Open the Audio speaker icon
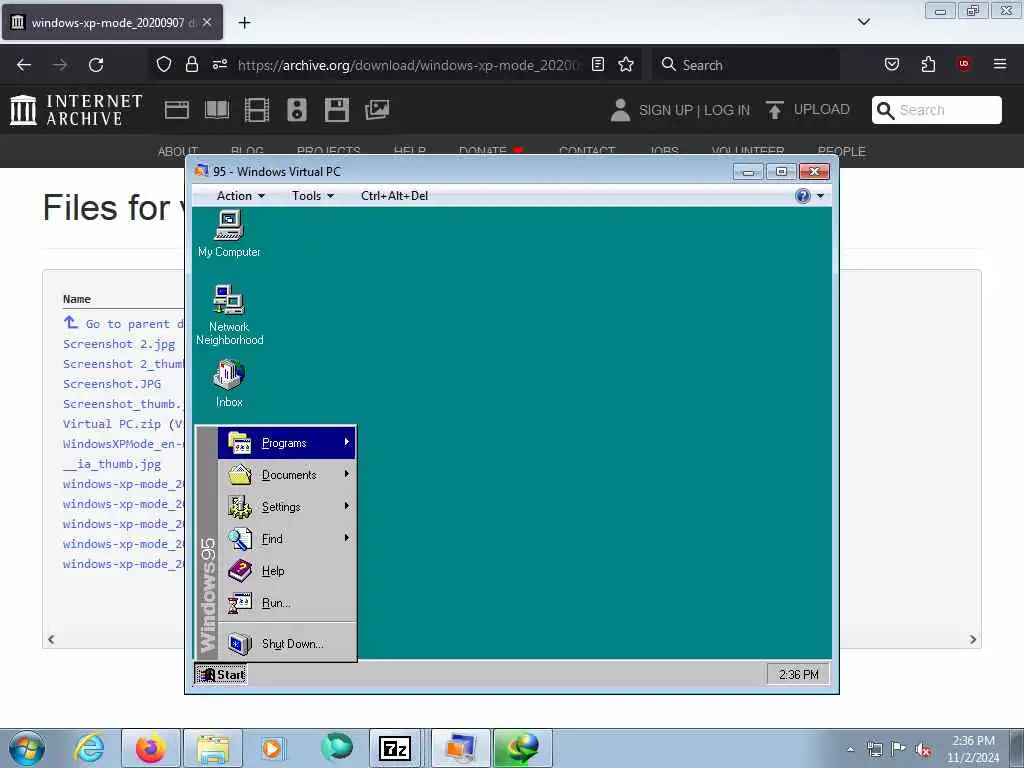The image size is (1024, 768). (296, 110)
